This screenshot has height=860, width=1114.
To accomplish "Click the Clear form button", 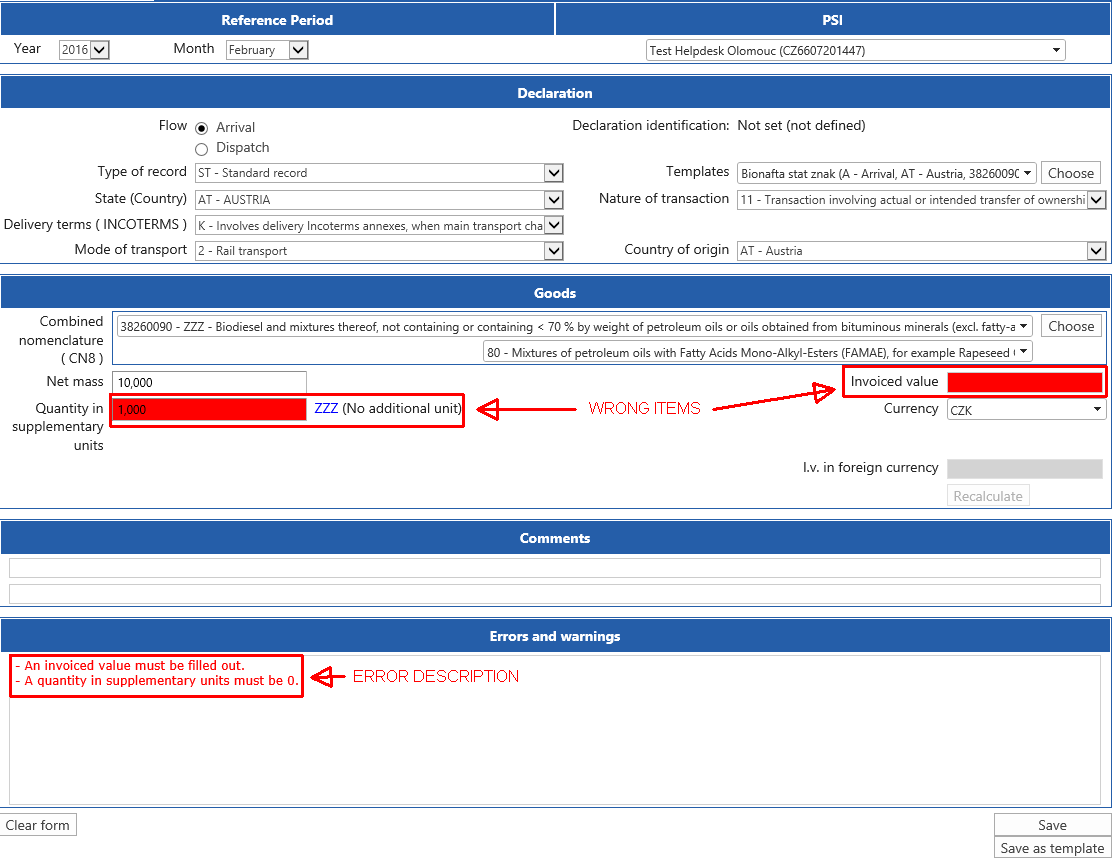I will (38, 825).
